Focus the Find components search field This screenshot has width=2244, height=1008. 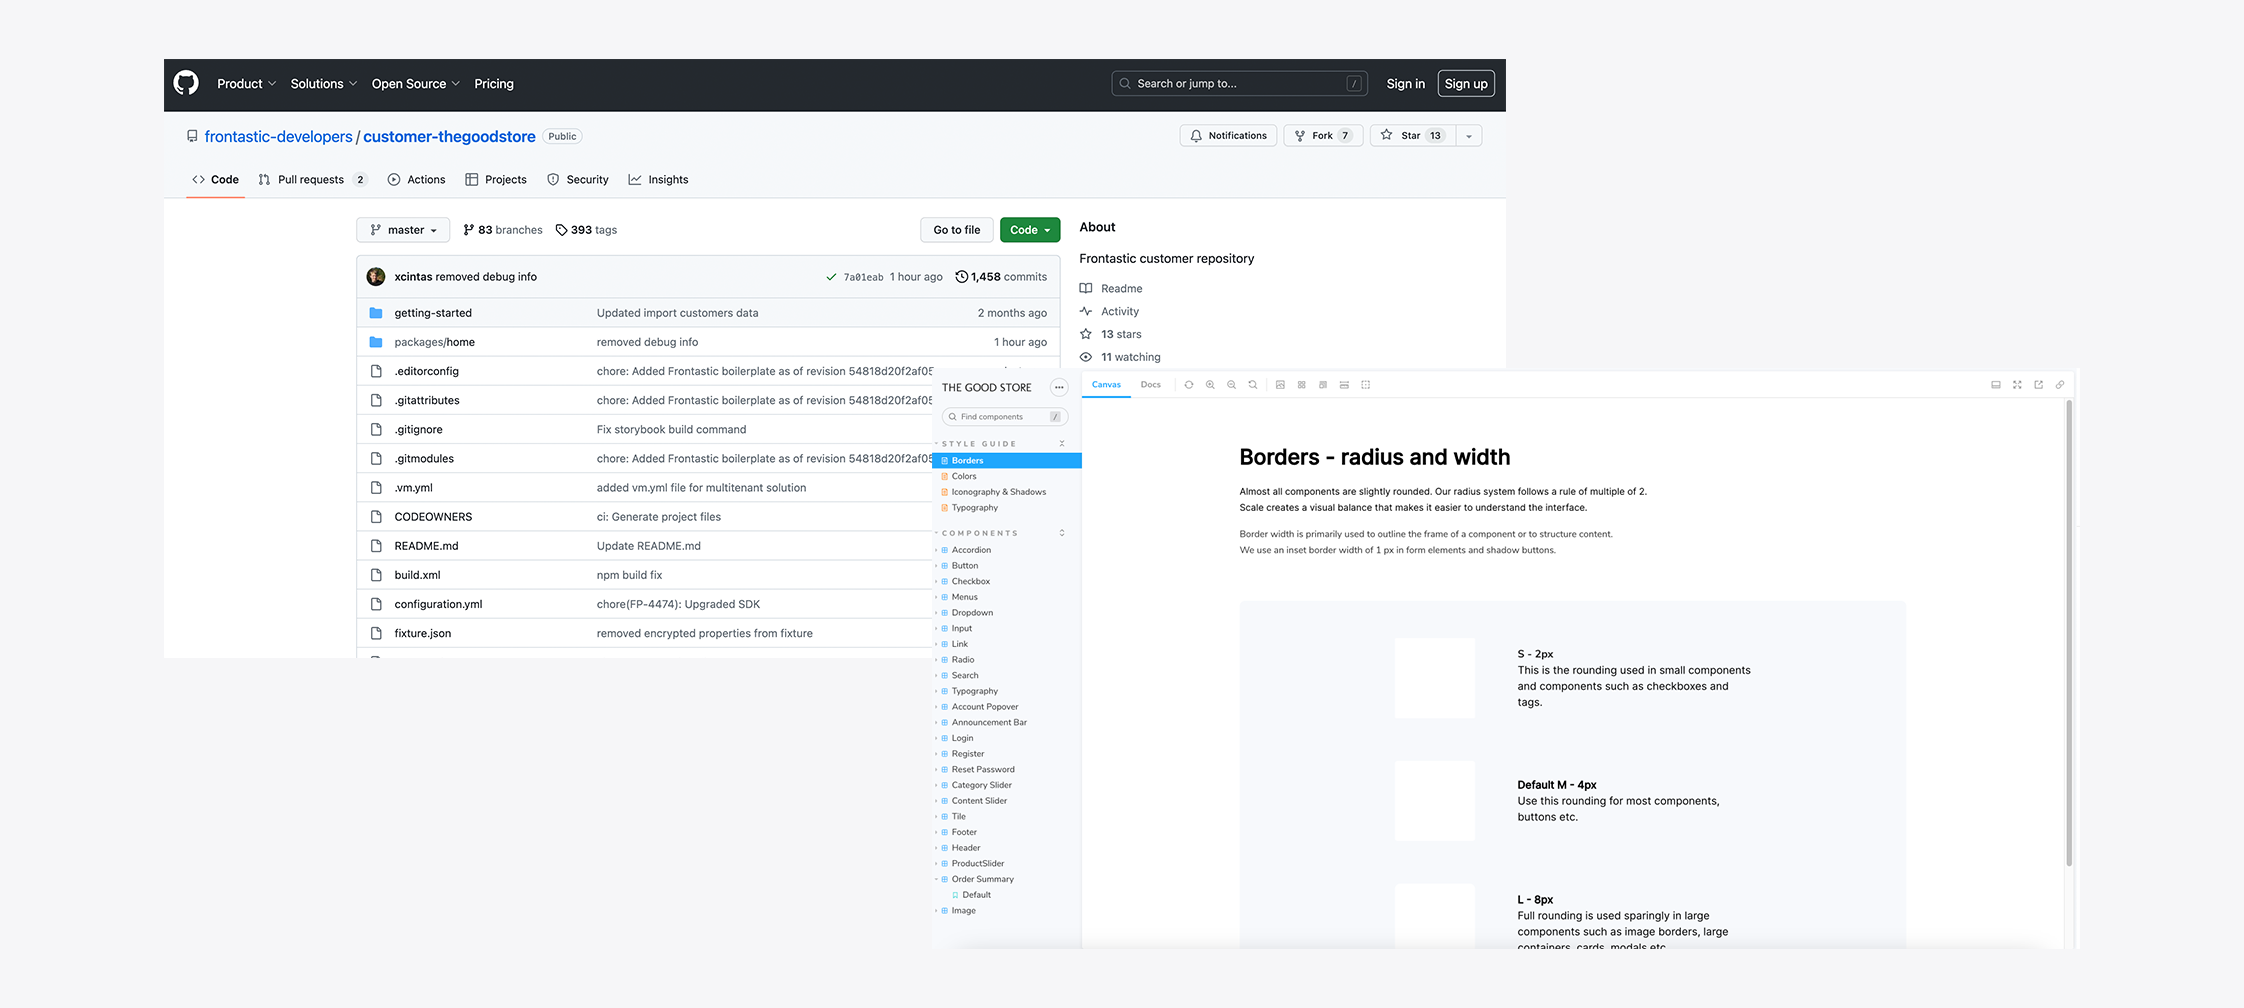(x=1005, y=417)
